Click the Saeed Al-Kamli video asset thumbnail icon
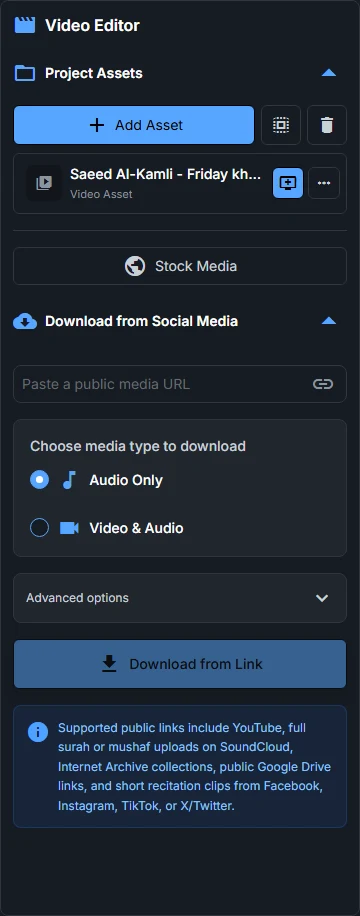 coord(44,183)
